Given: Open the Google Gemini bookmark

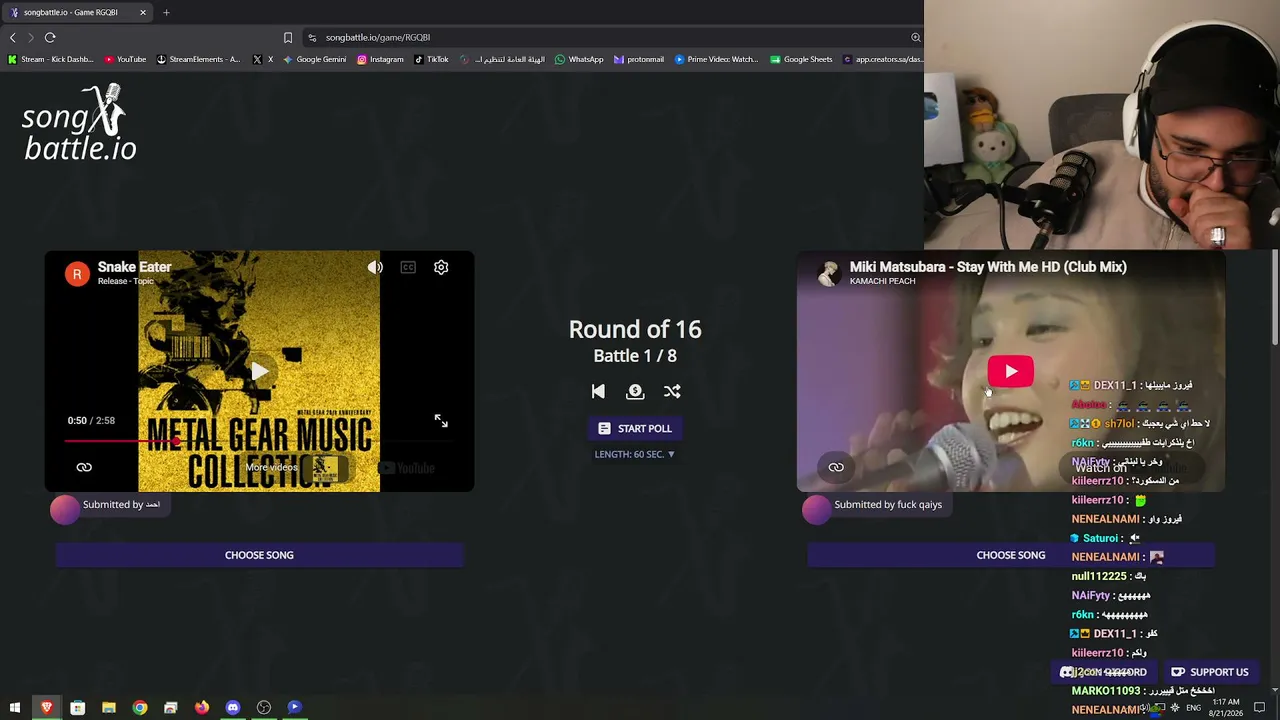Looking at the screenshot, I should pos(314,59).
